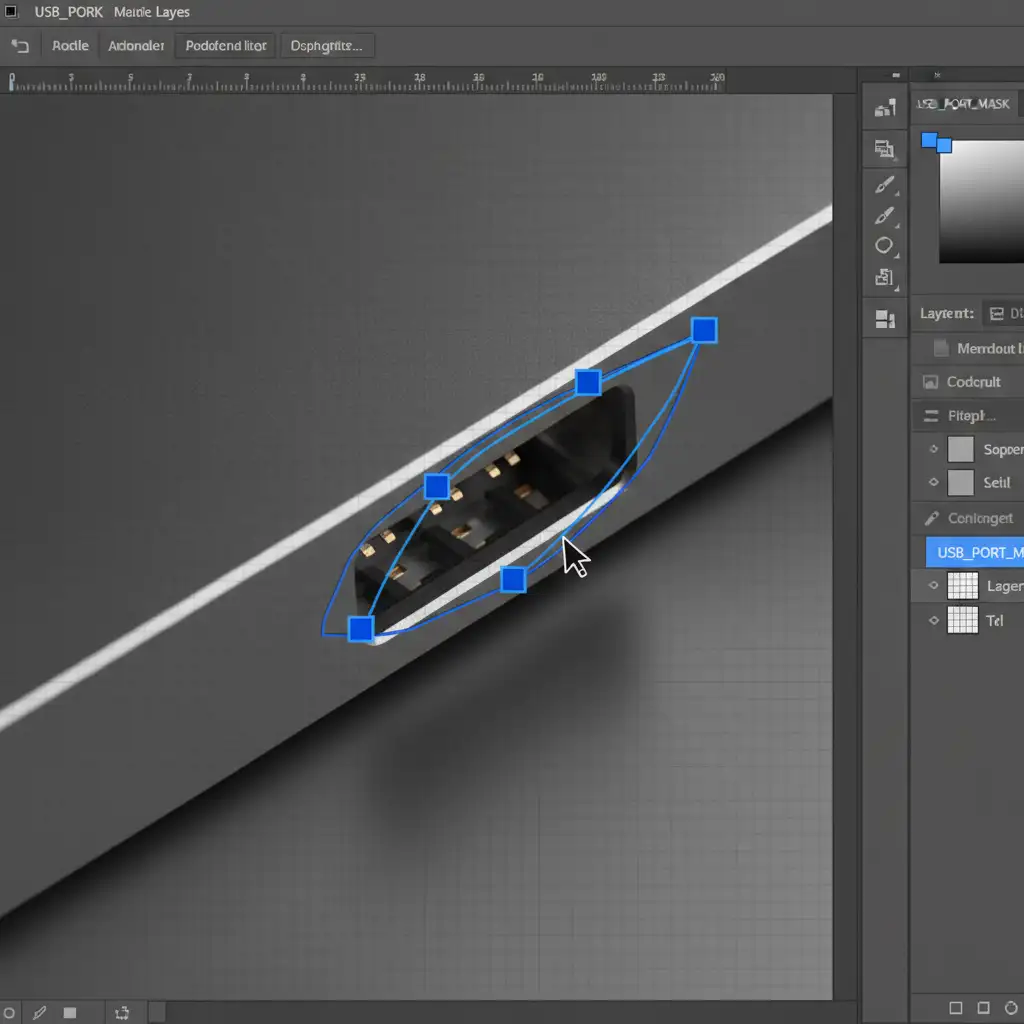Select the USB_PORT_M highlighted layer row
The width and height of the screenshot is (1024, 1024).
click(x=975, y=552)
